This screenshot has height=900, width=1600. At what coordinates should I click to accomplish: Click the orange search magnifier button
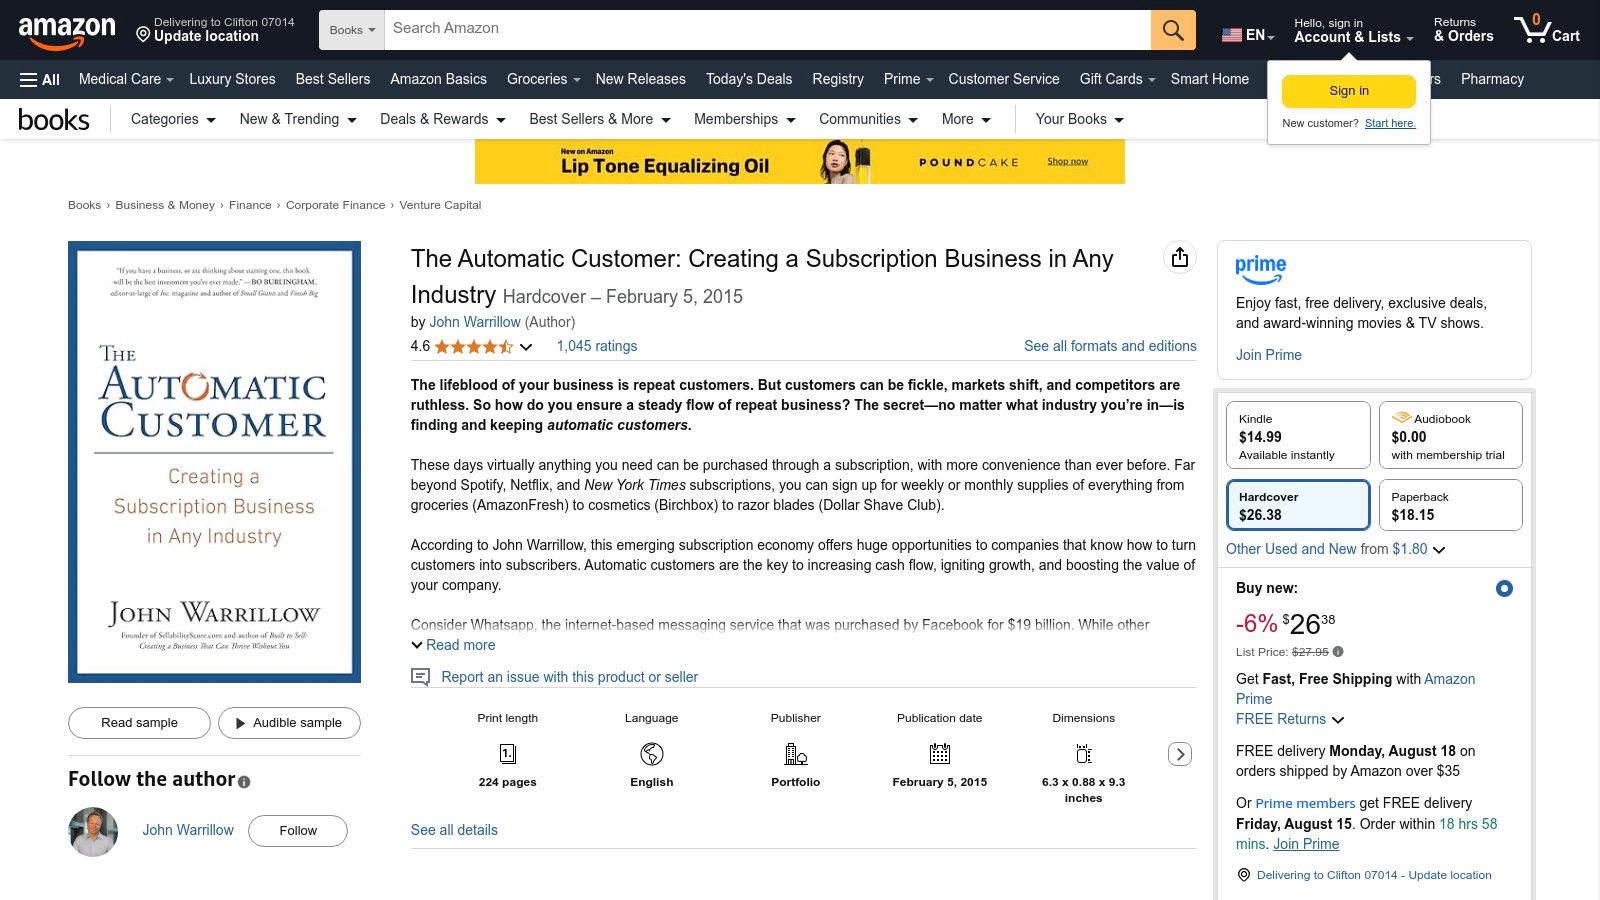(x=1173, y=30)
